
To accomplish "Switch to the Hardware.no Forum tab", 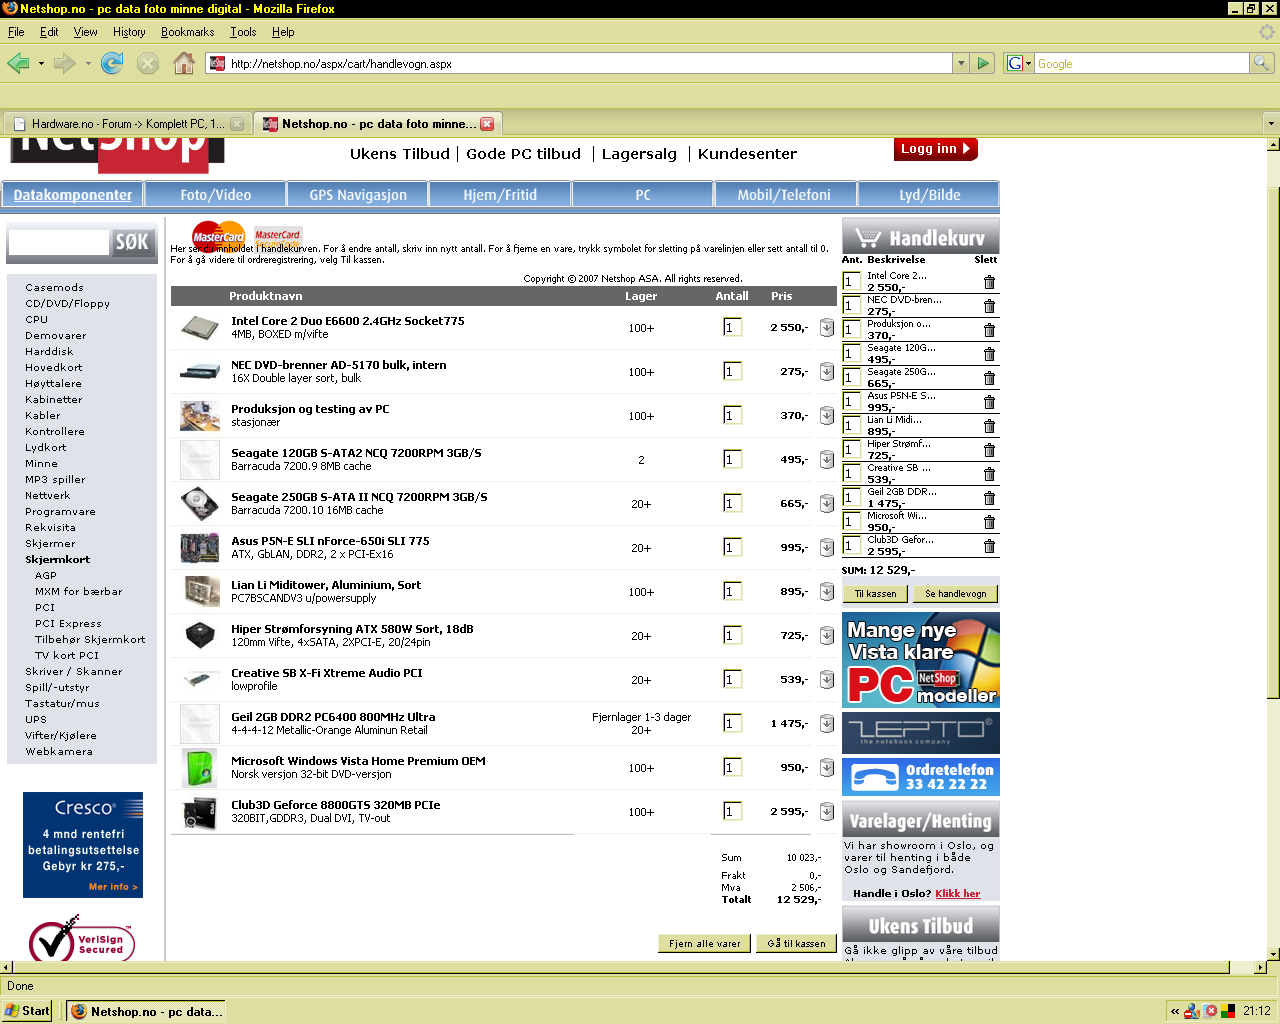I will click(126, 124).
